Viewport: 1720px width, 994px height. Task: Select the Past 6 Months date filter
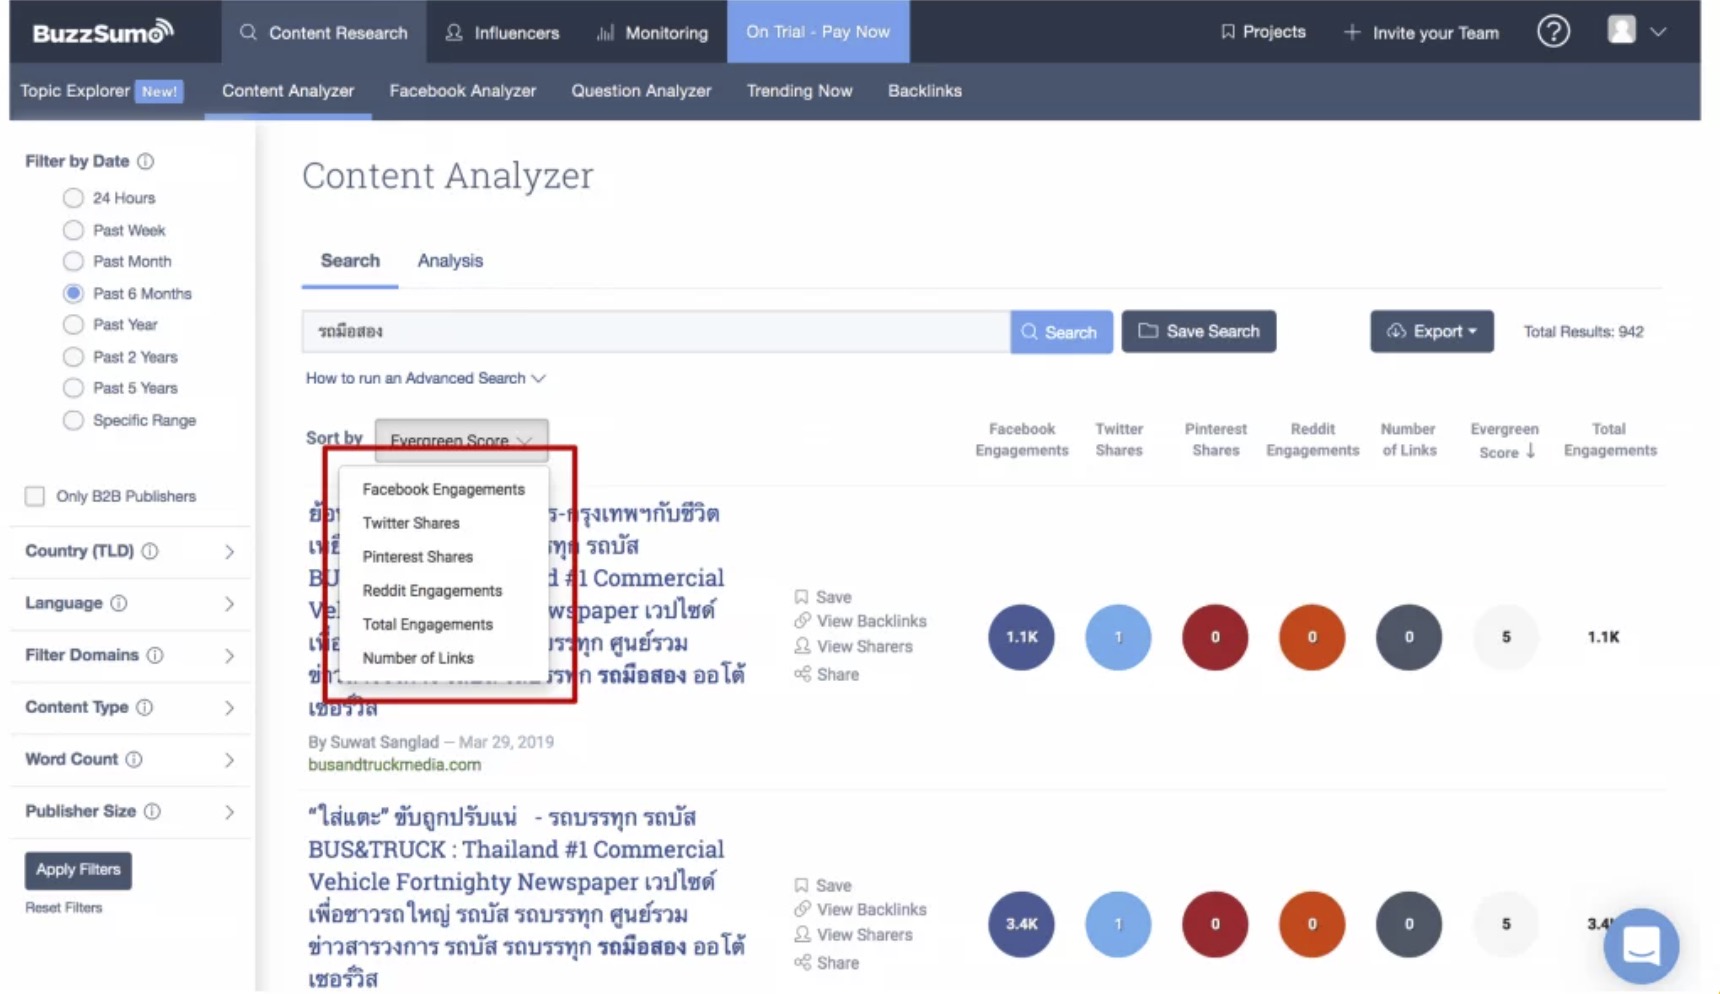[73, 293]
